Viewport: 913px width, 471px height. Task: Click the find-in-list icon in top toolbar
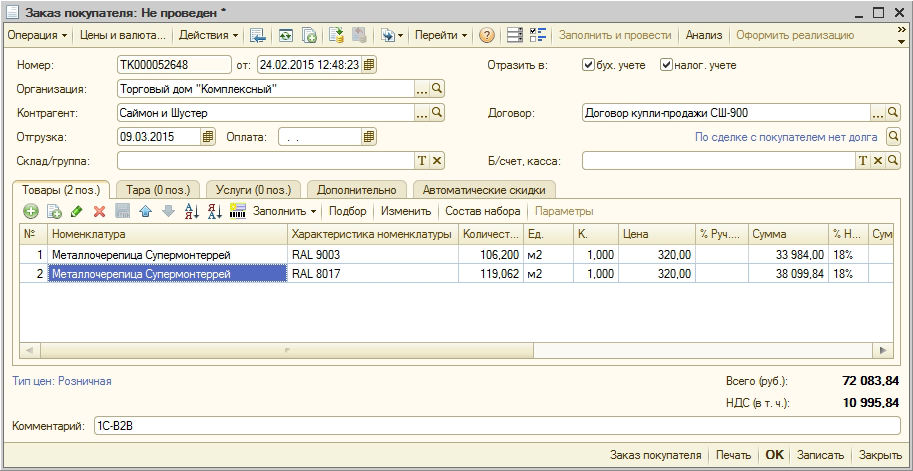[x=257, y=36]
